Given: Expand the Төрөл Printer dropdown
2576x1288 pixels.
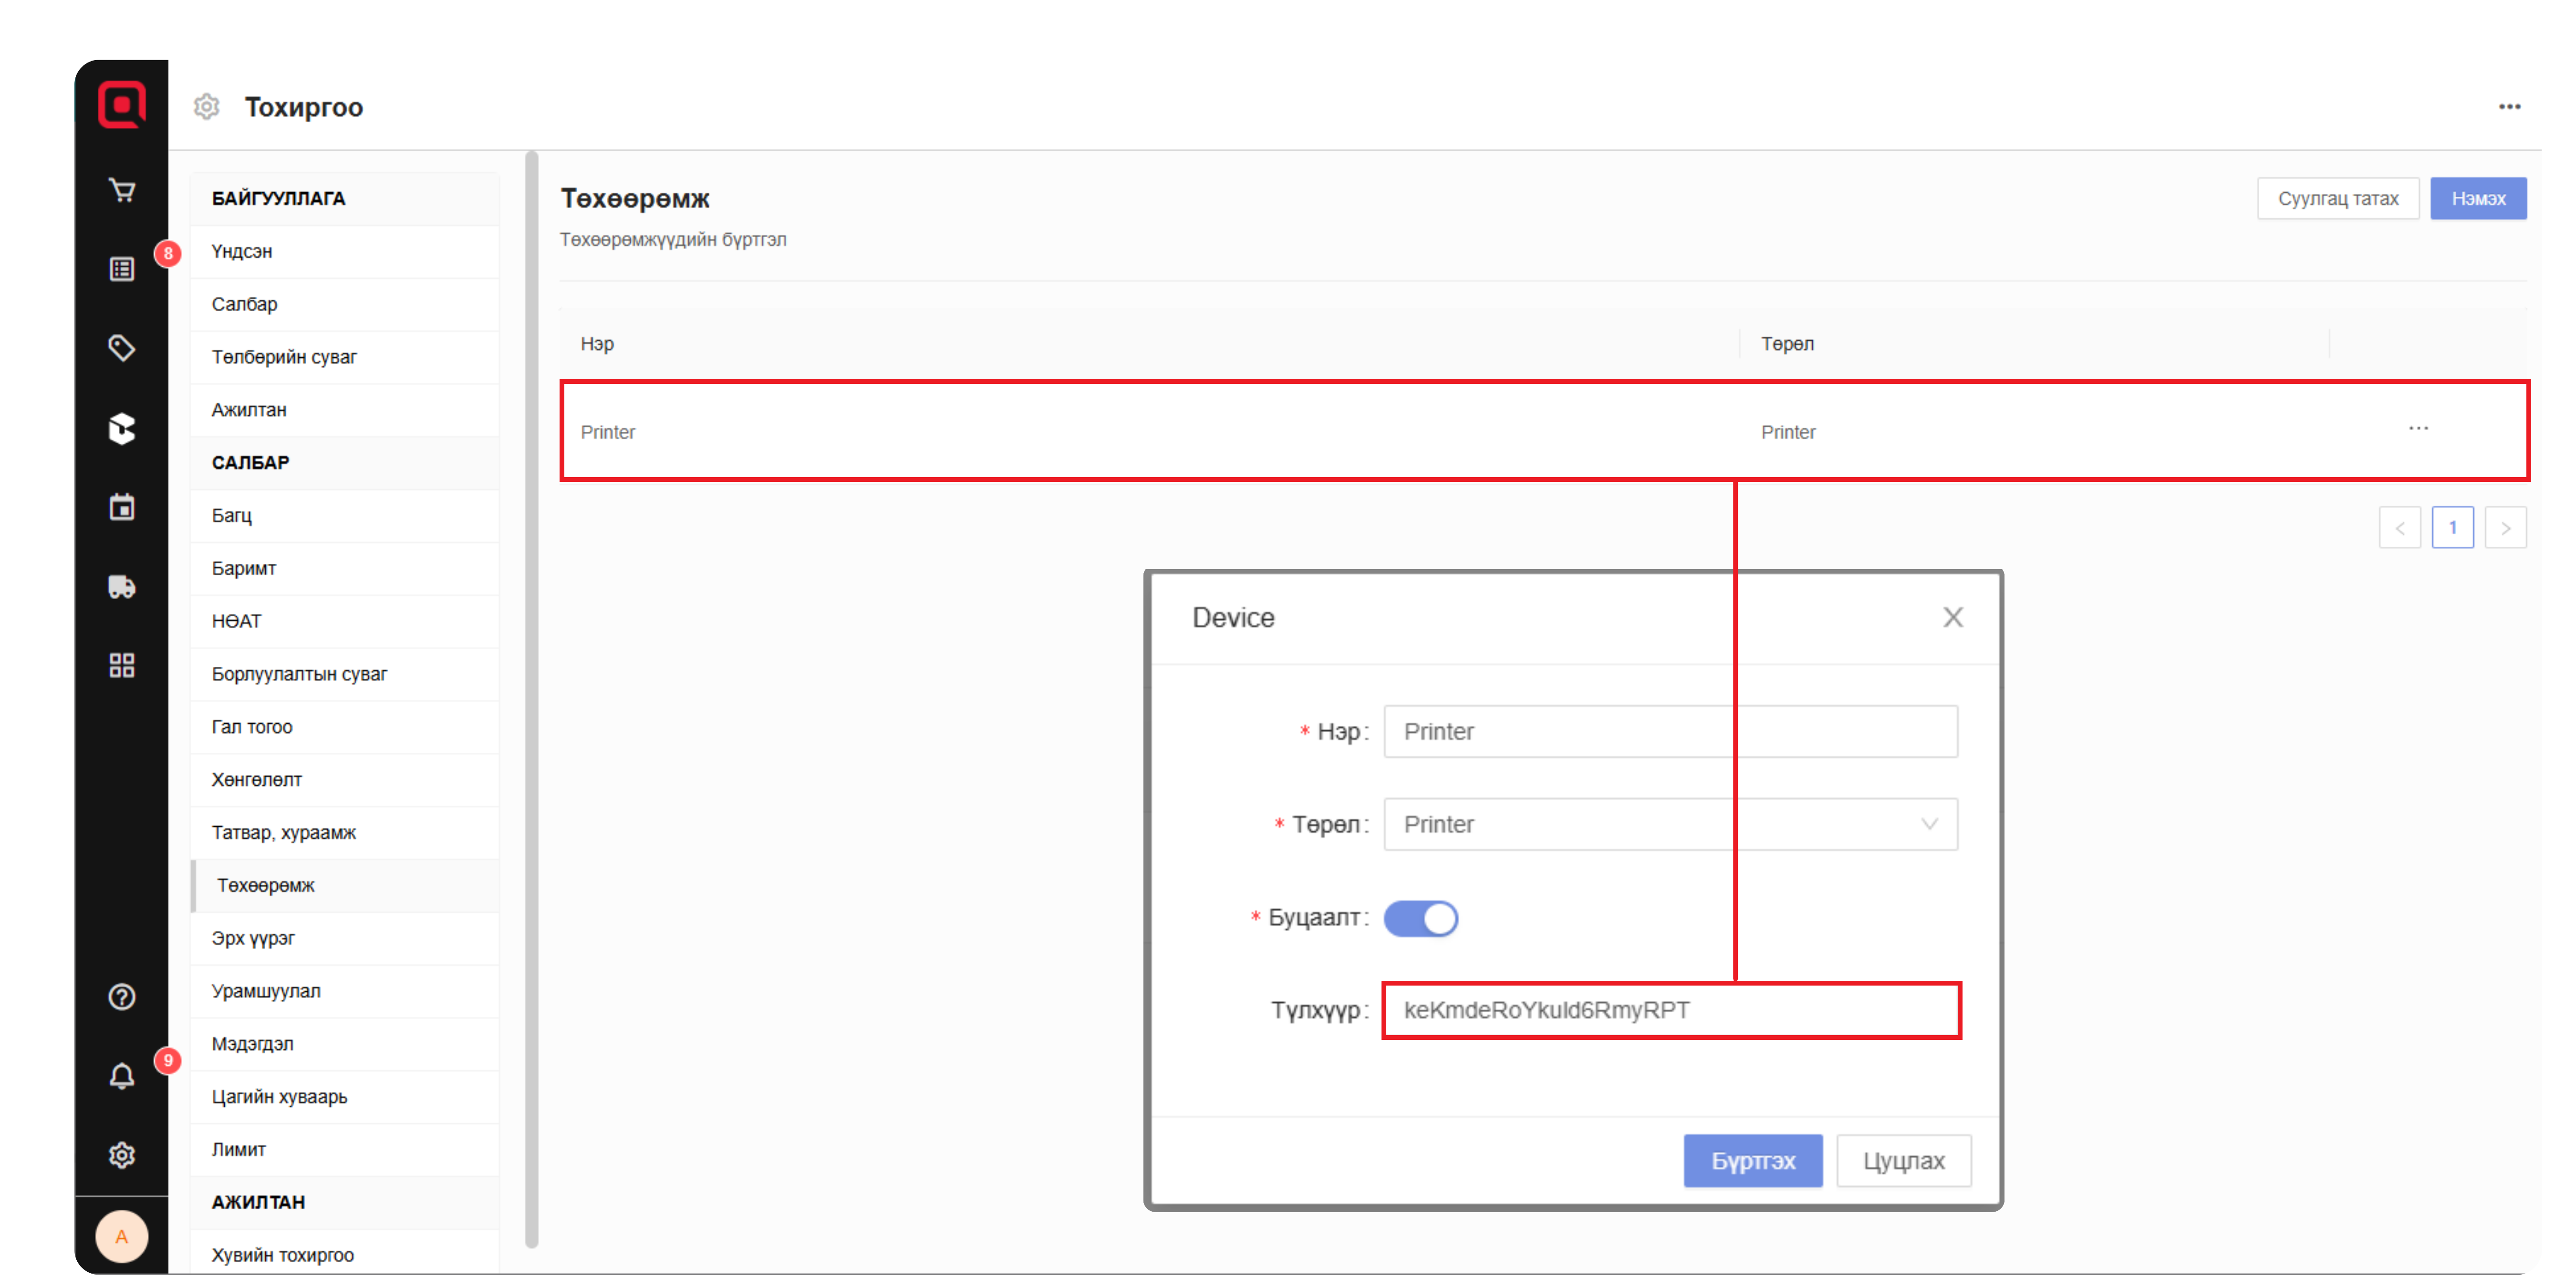Looking at the screenshot, I should [1670, 824].
